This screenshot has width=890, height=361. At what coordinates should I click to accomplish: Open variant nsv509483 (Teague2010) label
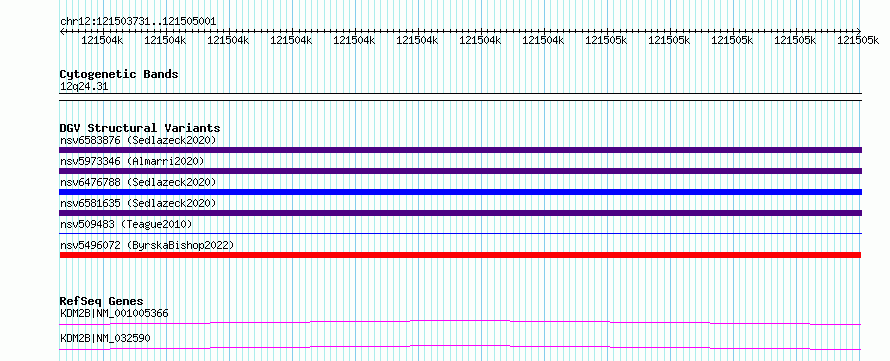click(126, 224)
